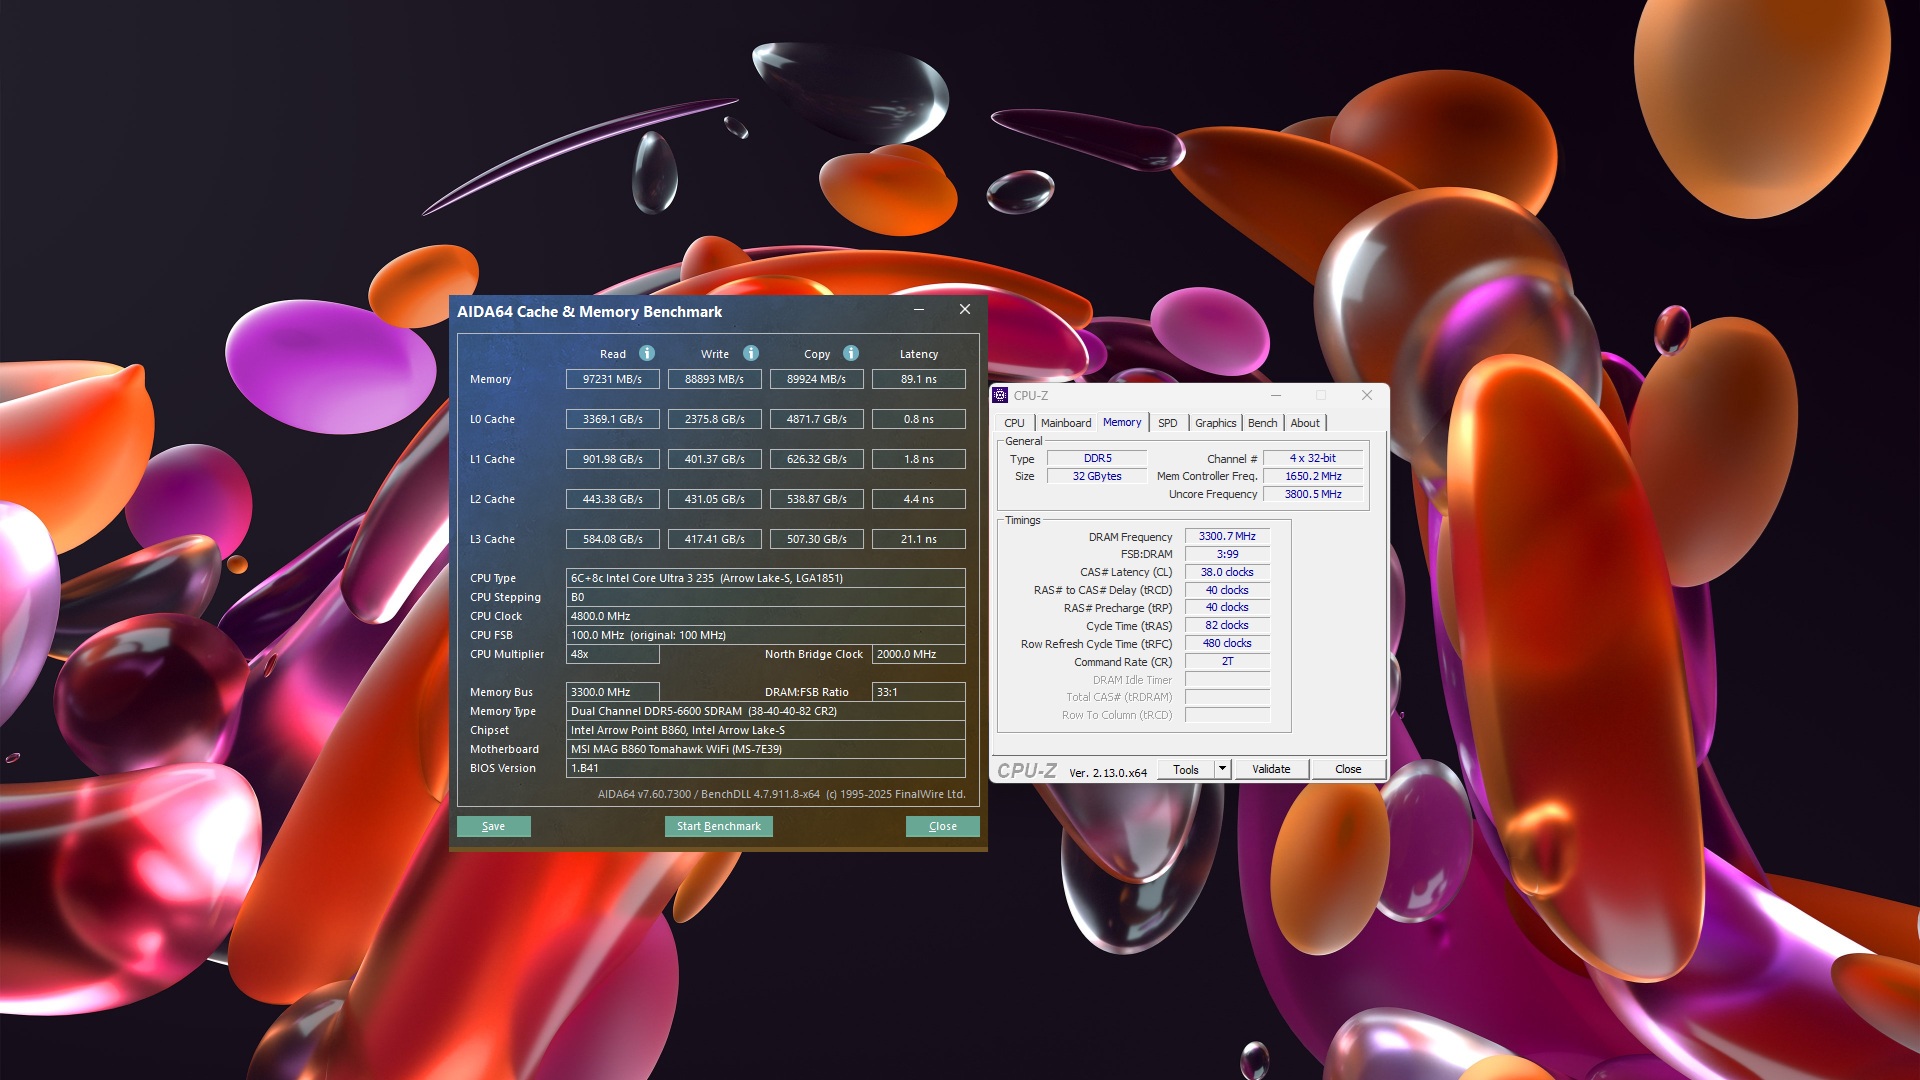Click the L2 Cache Read value 443.38 GB/s
The width and height of the screenshot is (1920, 1080).
[613, 499]
